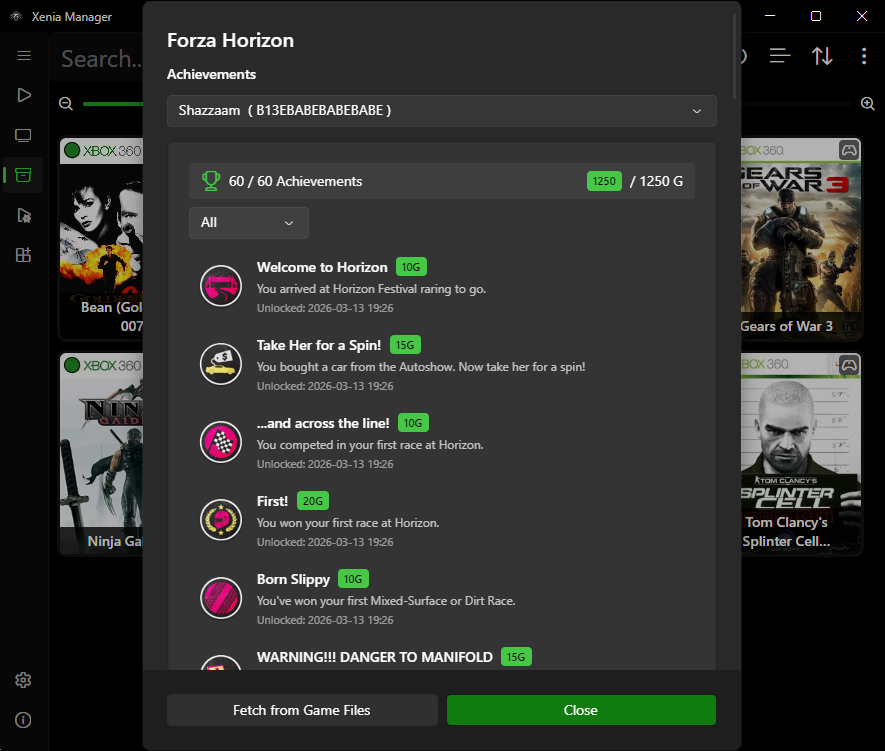Click the trophy icon in achievements summary
The image size is (885, 751).
211,181
